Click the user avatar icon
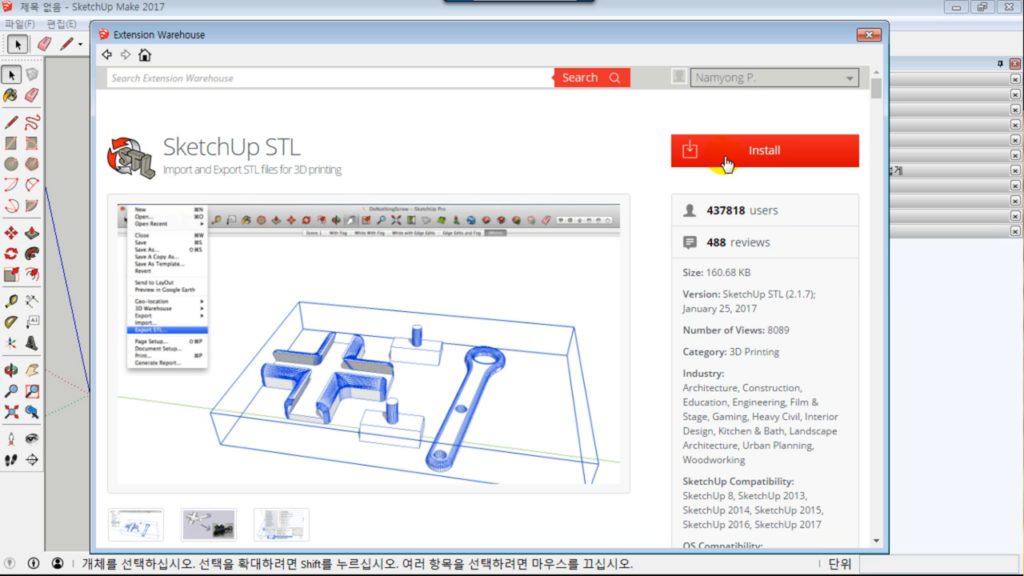The height and width of the screenshot is (576, 1024). click(x=679, y=77)
